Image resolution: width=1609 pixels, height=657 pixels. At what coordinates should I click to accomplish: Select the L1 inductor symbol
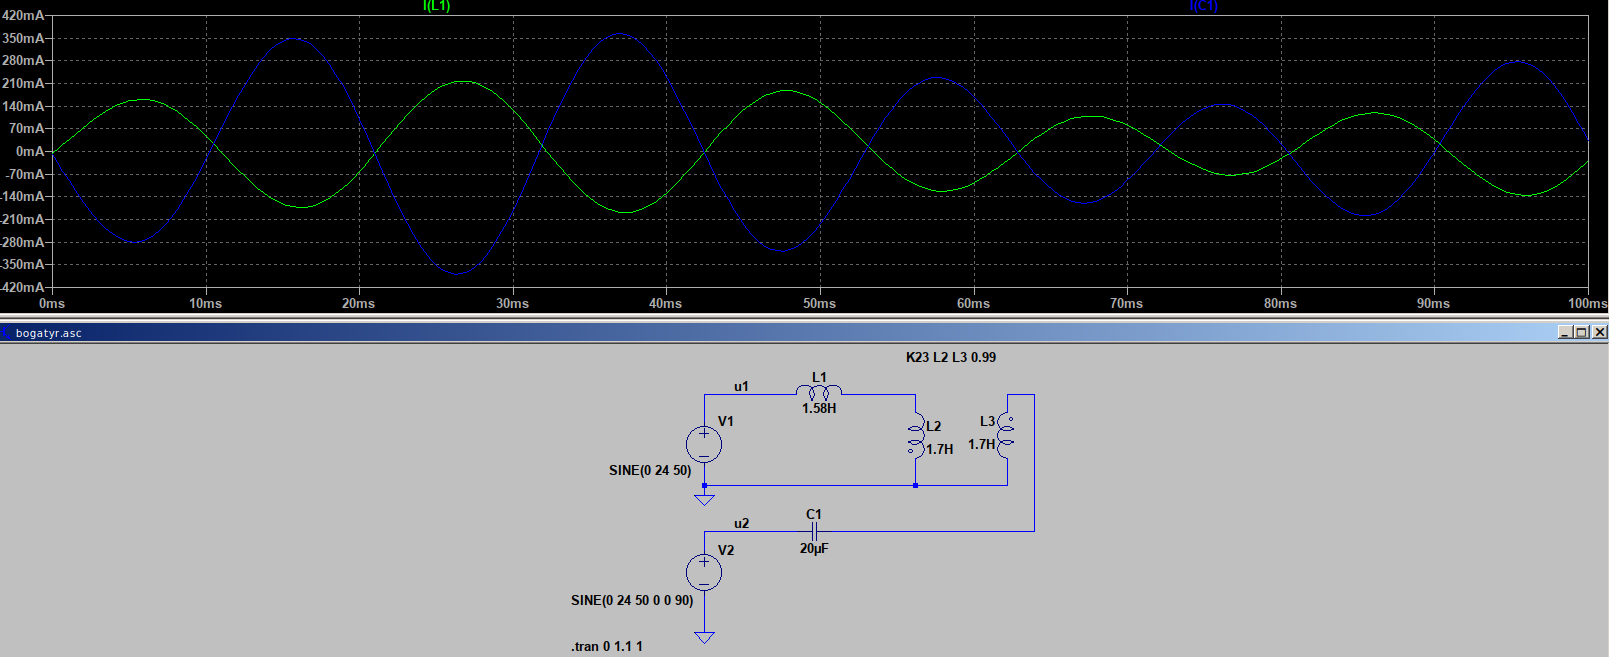tap(819, 392)
